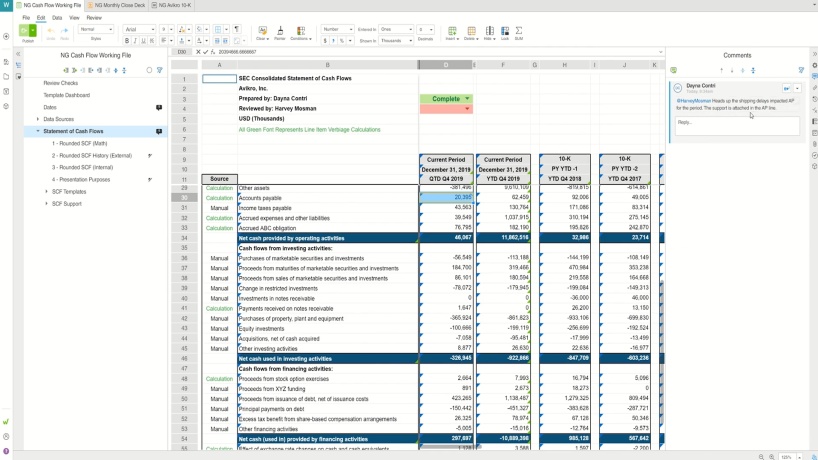Click the Undo arrow icon
The image size is (818, 460).
(51, 31)
